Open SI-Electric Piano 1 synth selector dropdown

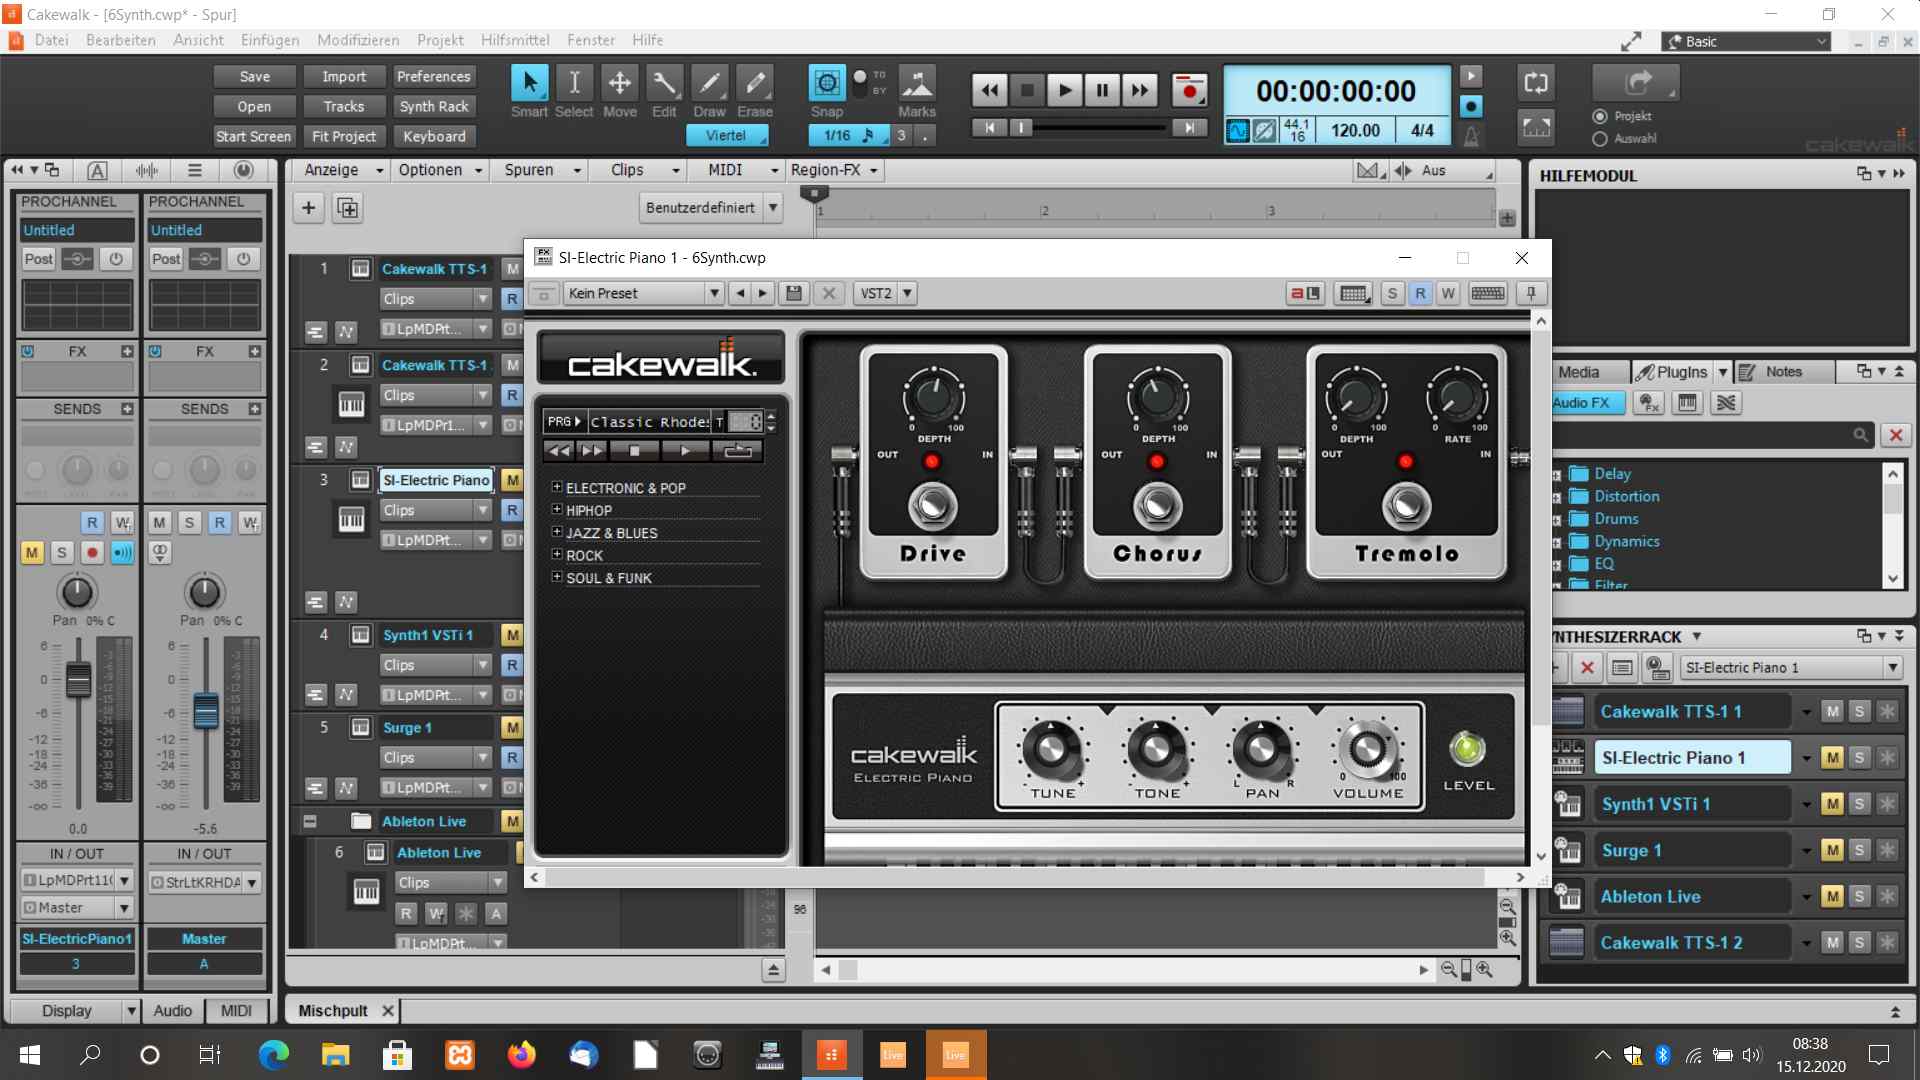1791,667
